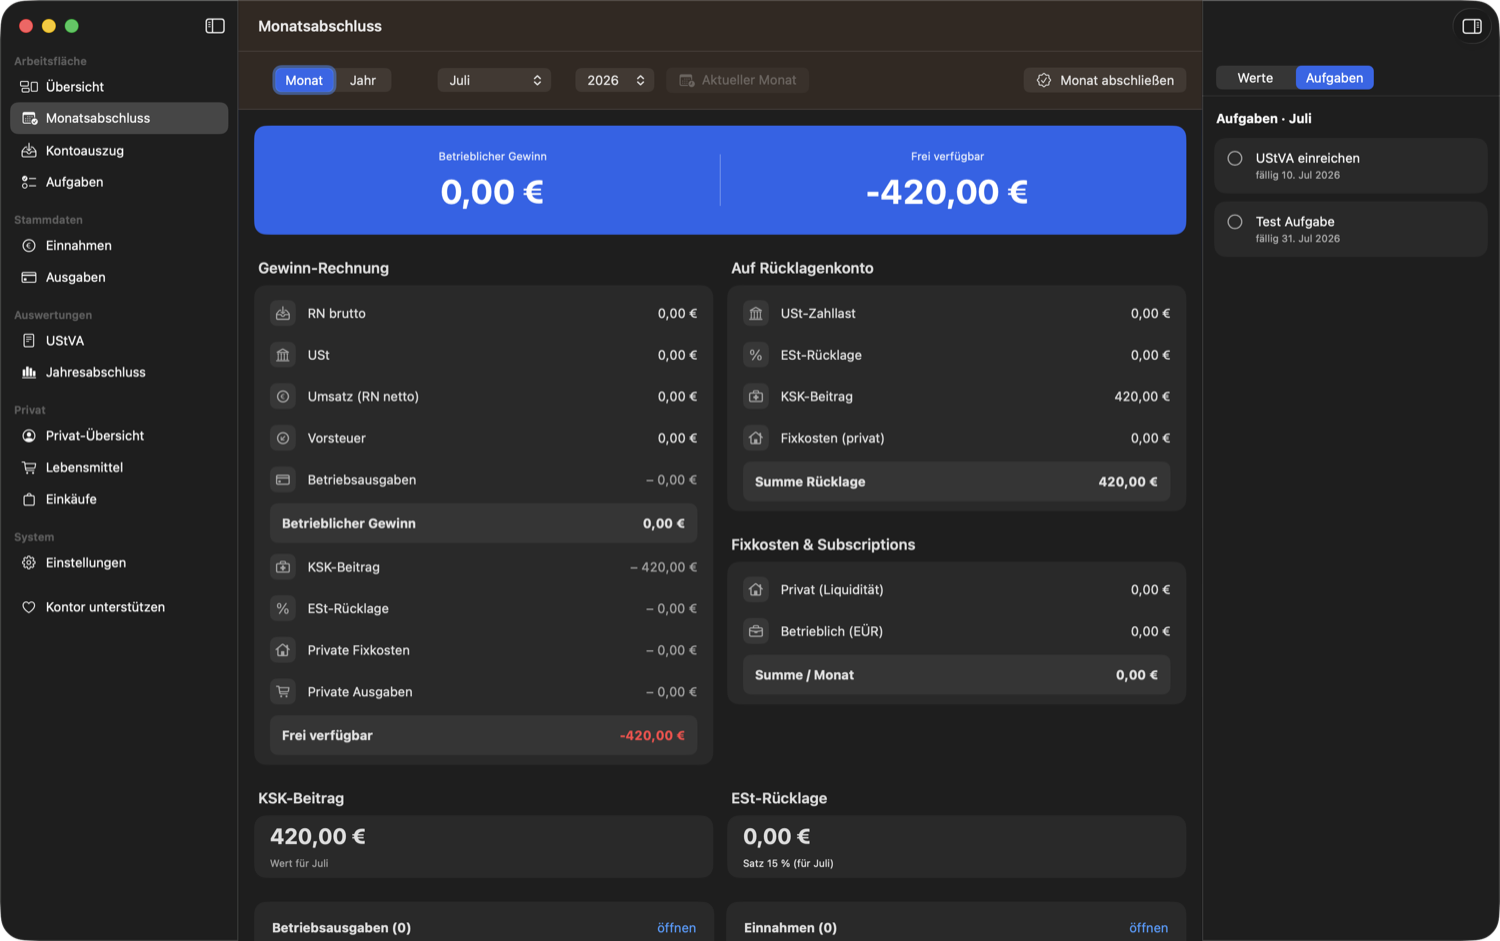Click the heart icon beside Kontor unterstützen
The image size is (1500, 941).
[29, 607]
